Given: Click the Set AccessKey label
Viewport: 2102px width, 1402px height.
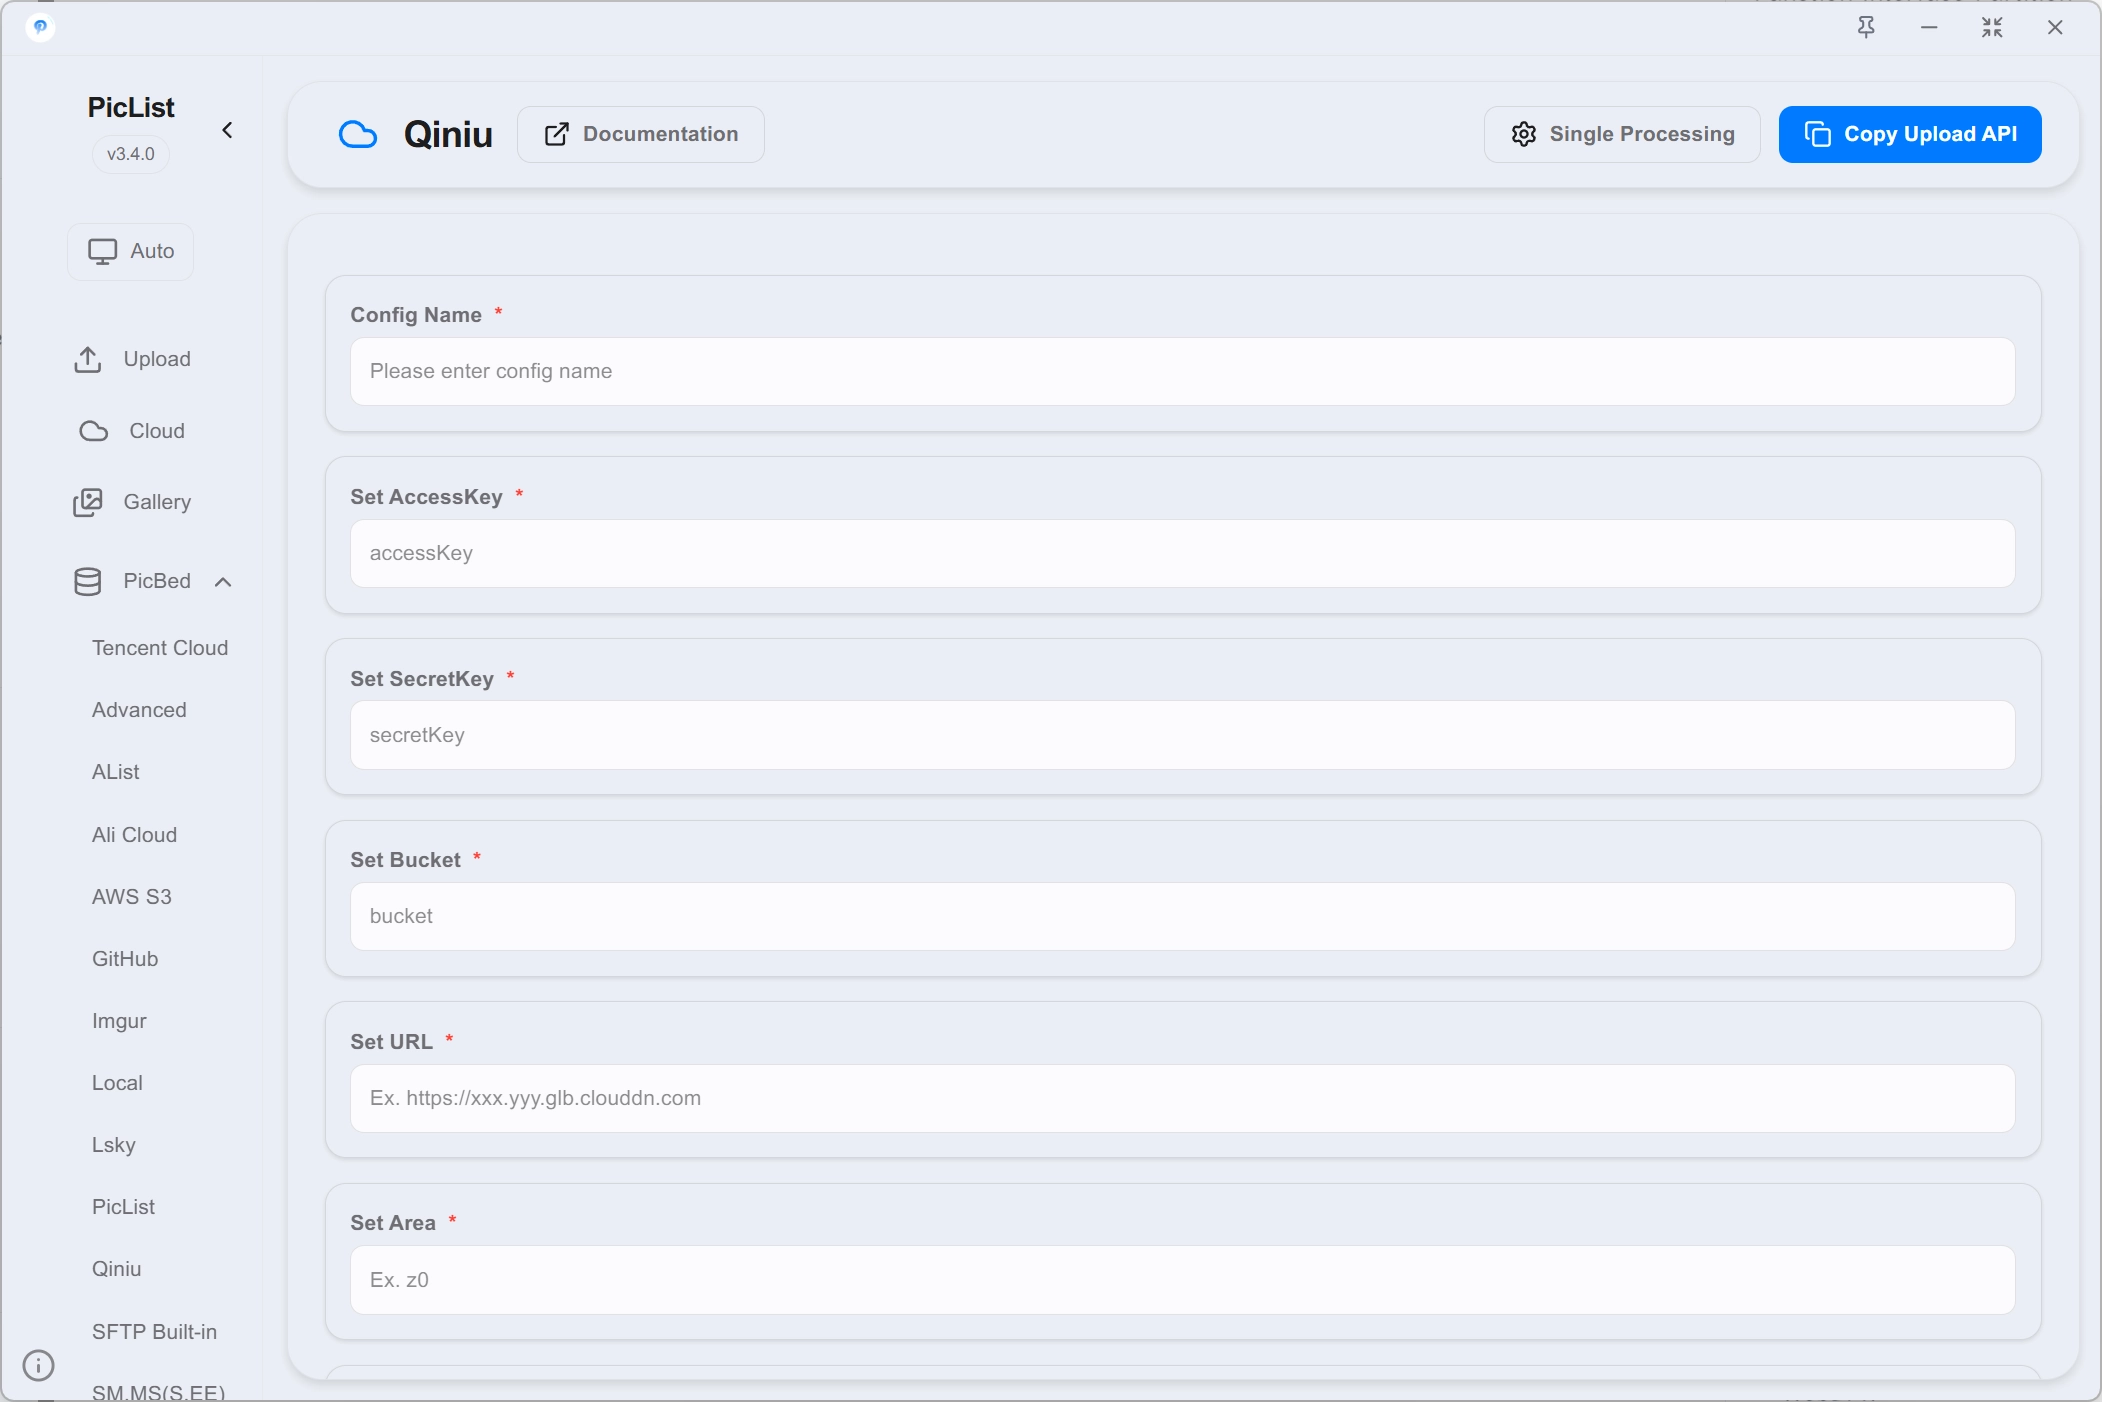Looking at the screenshot, I should coord(427,497).
